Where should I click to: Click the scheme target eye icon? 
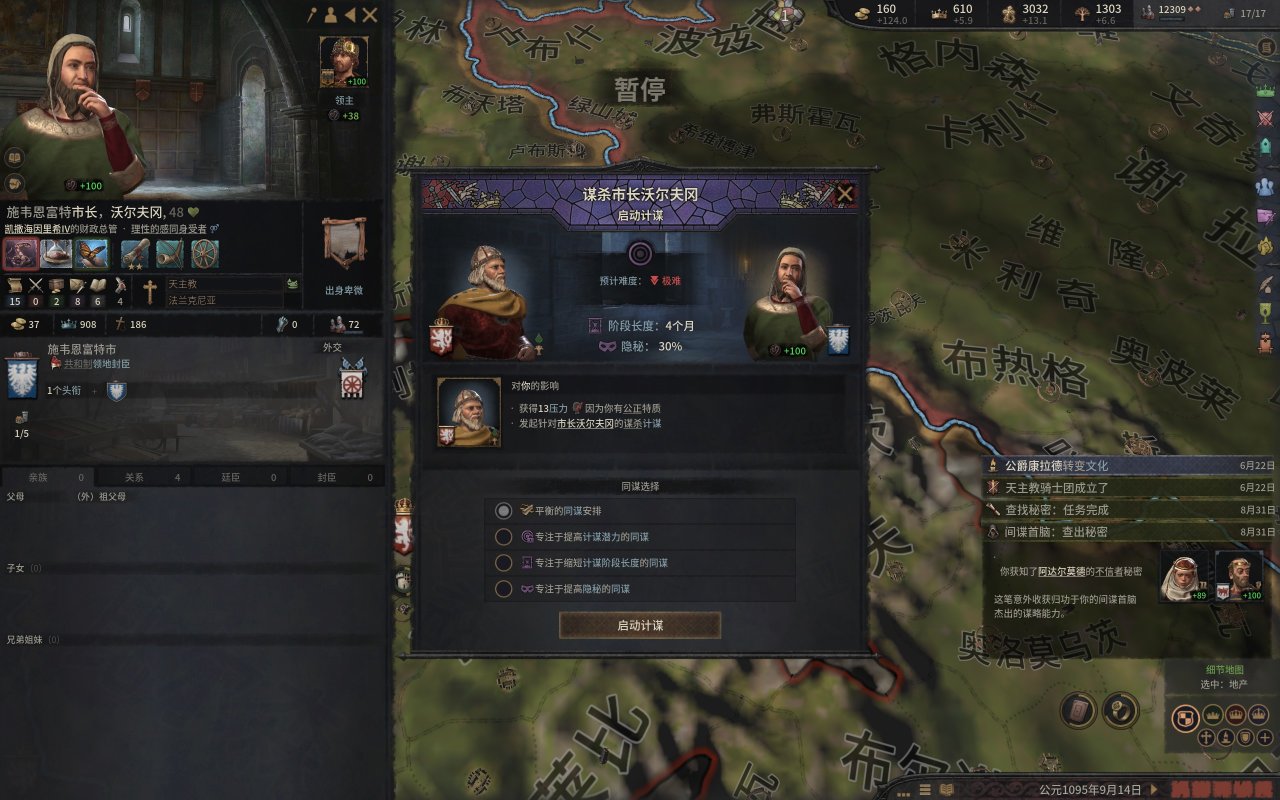coord(638,253)
